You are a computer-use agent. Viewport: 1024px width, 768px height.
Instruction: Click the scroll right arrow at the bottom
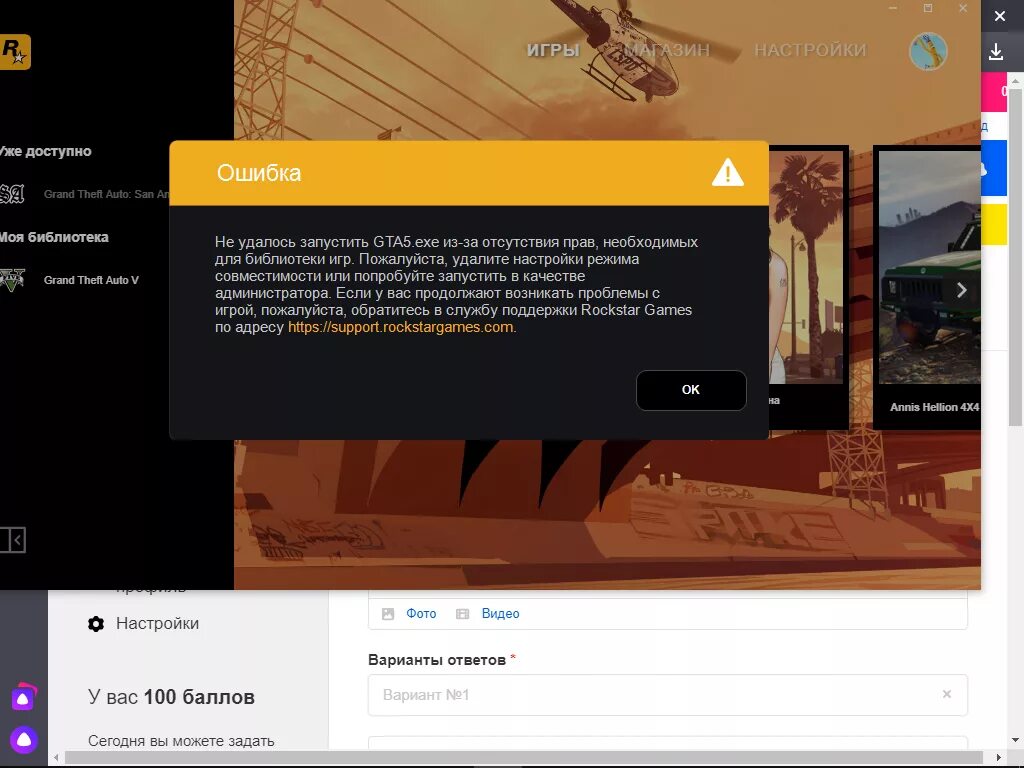(999, 758)
